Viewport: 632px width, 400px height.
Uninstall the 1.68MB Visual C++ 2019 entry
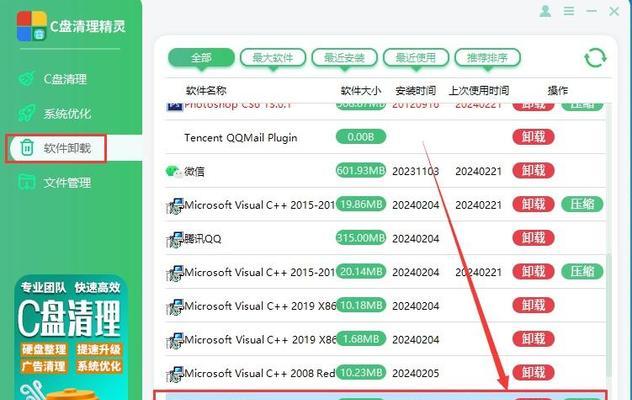point(533,339)
